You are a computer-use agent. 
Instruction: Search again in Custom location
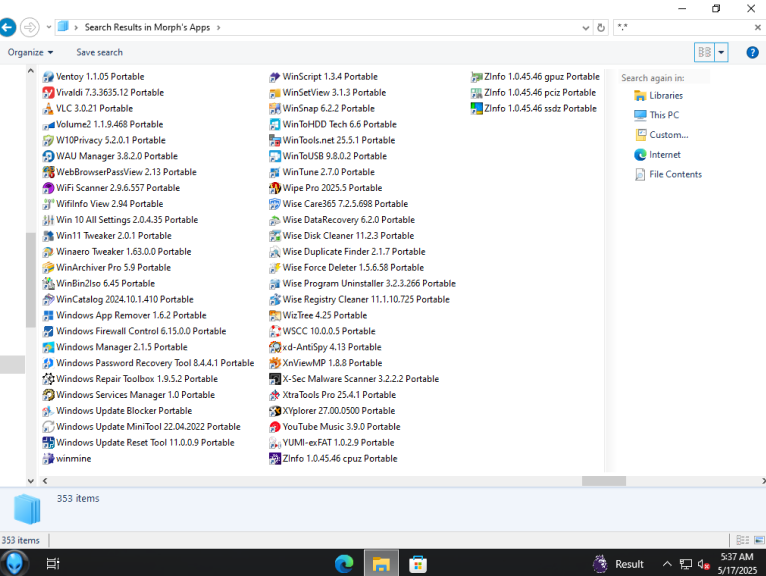click(661, 135)
